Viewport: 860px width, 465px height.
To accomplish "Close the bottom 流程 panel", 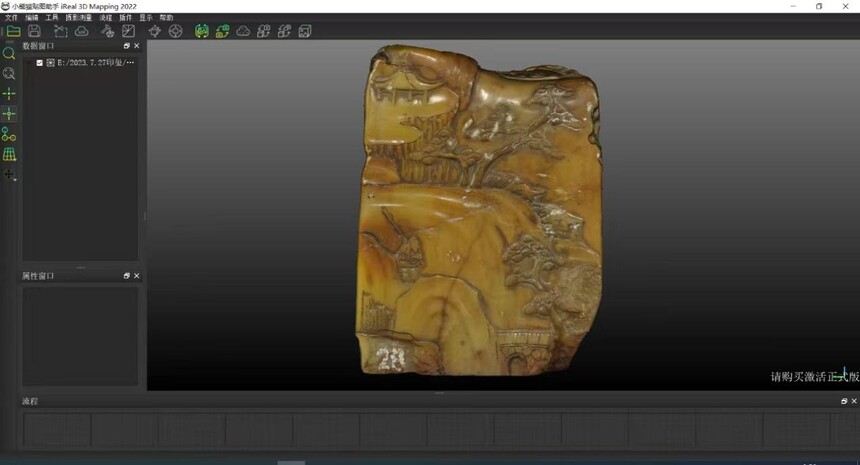I will point(854,401).
